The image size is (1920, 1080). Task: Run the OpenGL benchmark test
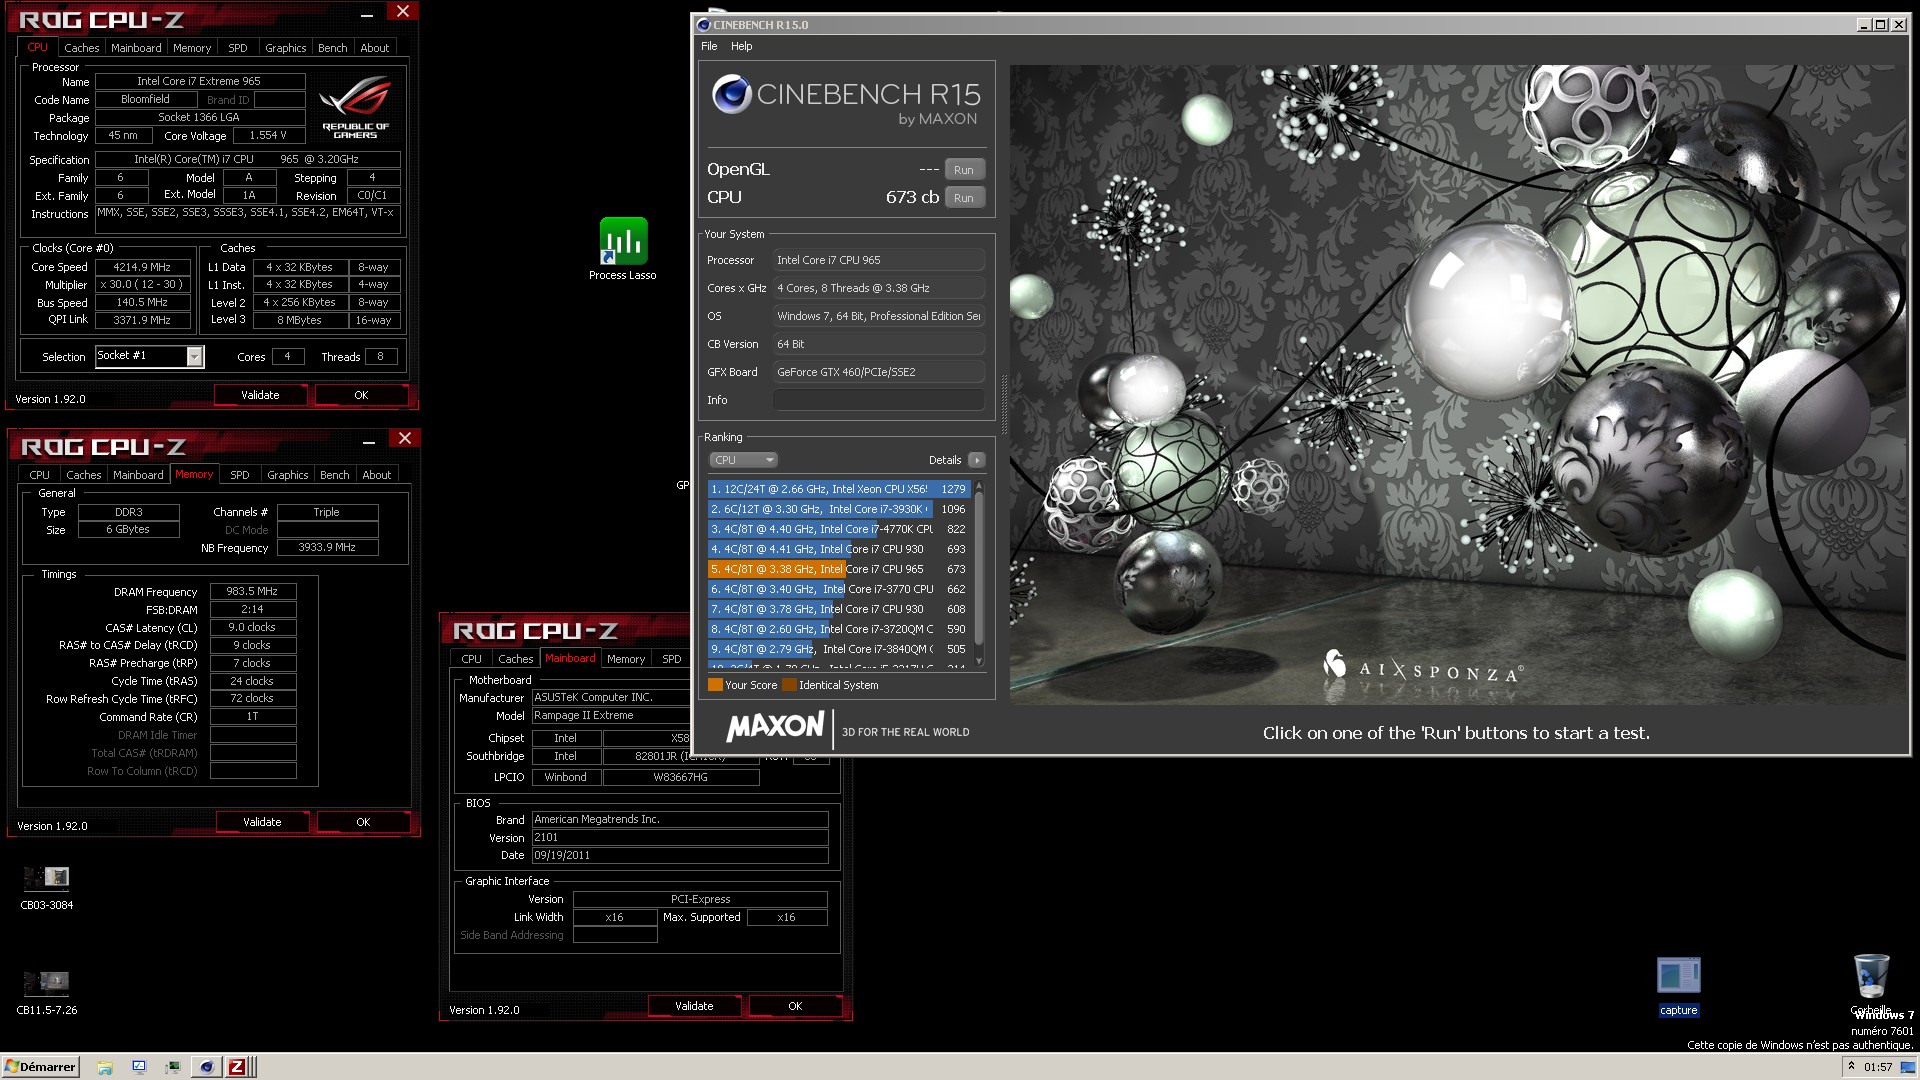point(963,170)
